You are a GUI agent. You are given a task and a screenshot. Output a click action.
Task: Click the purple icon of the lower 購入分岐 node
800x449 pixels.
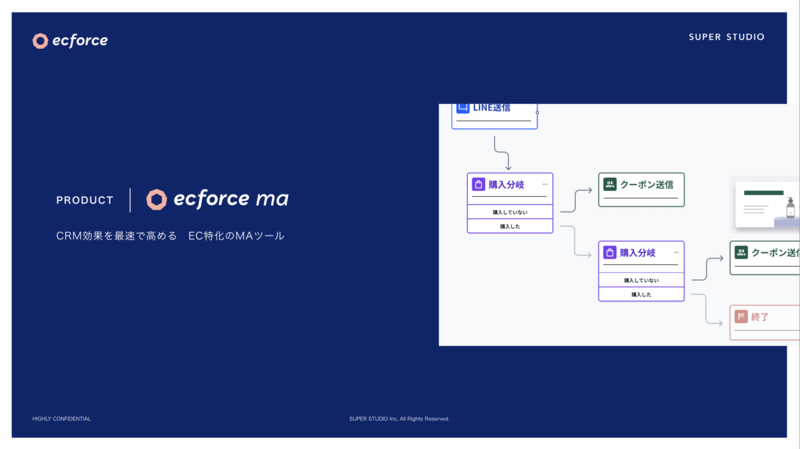pos(610,253)
